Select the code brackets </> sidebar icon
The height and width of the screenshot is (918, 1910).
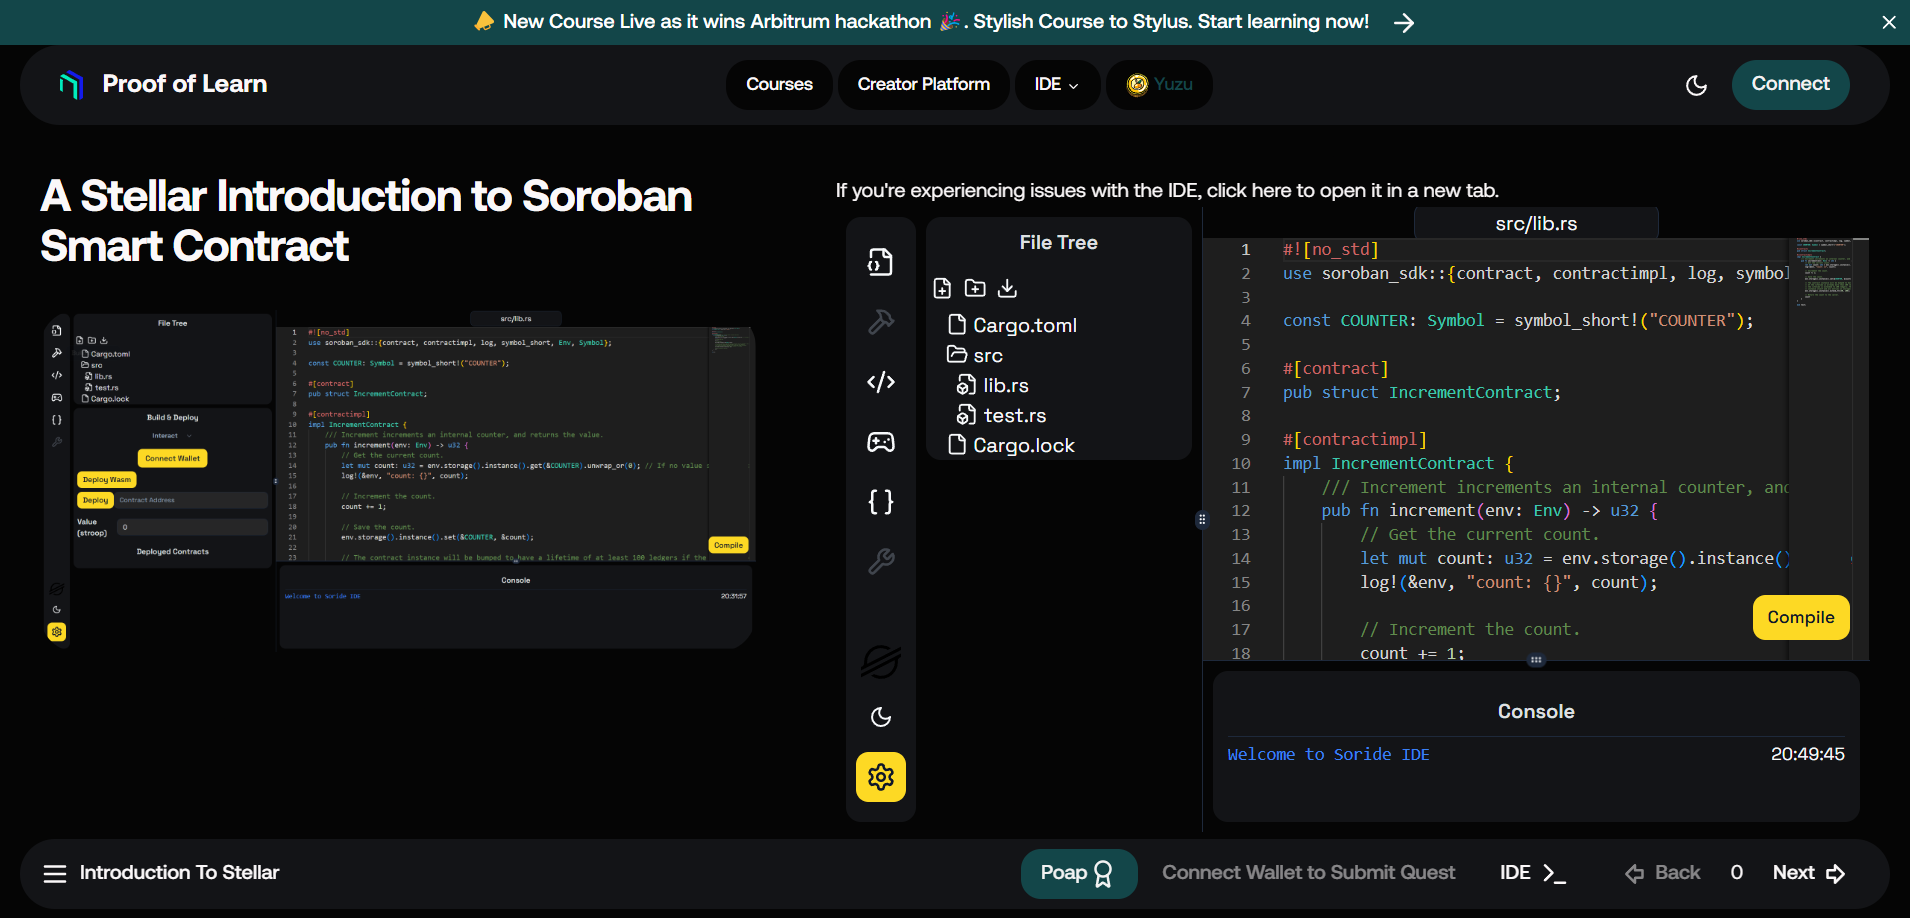pos(880,382)
